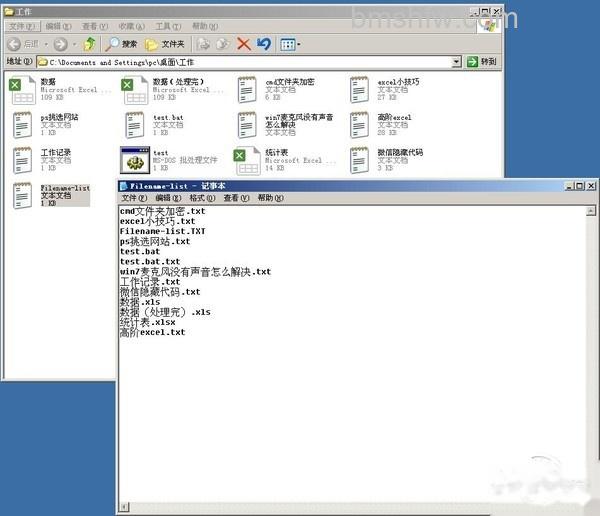This screenshot has width=600, height=516.
Task: Click the red Delete X icon
Action: click(x=243, y=44)
